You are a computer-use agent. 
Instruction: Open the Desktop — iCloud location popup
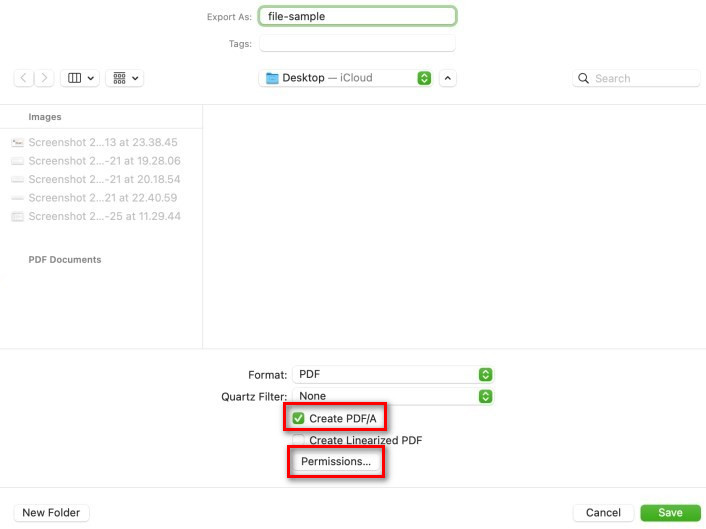[345, 78]
